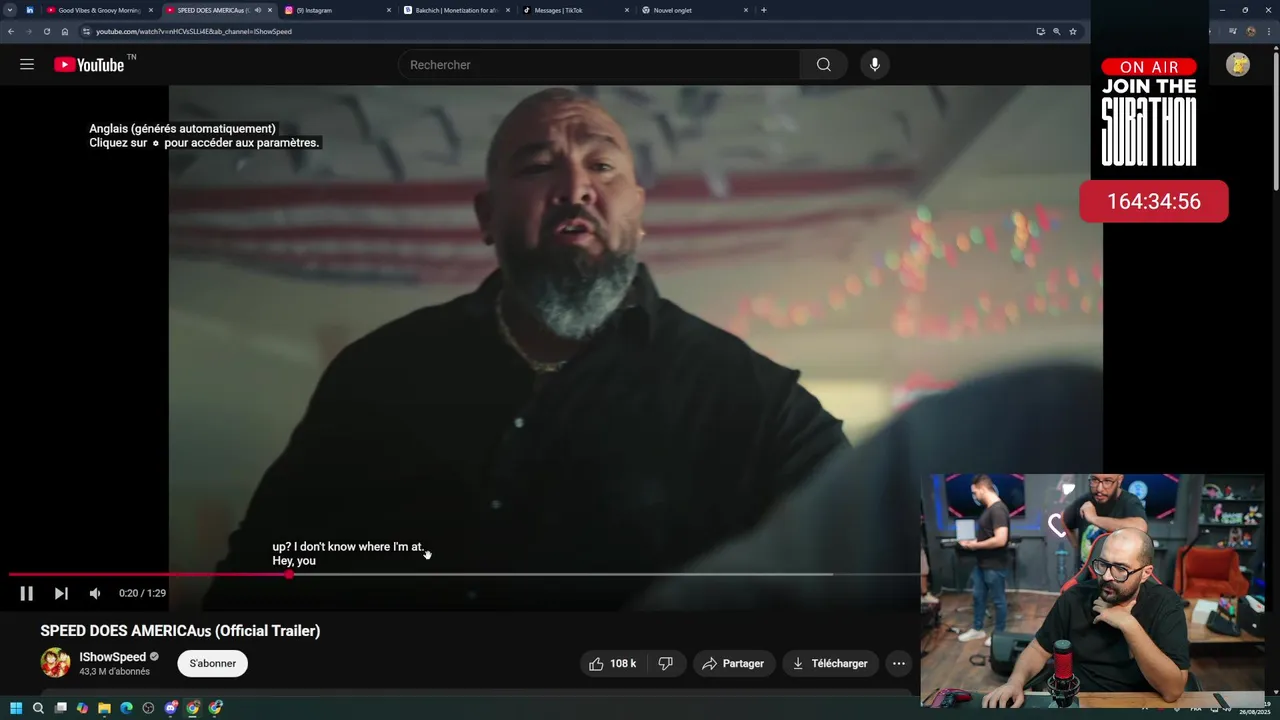Pause the video with the pause button
Screen dimensions: 1280x720
click(x=27, y=593)
